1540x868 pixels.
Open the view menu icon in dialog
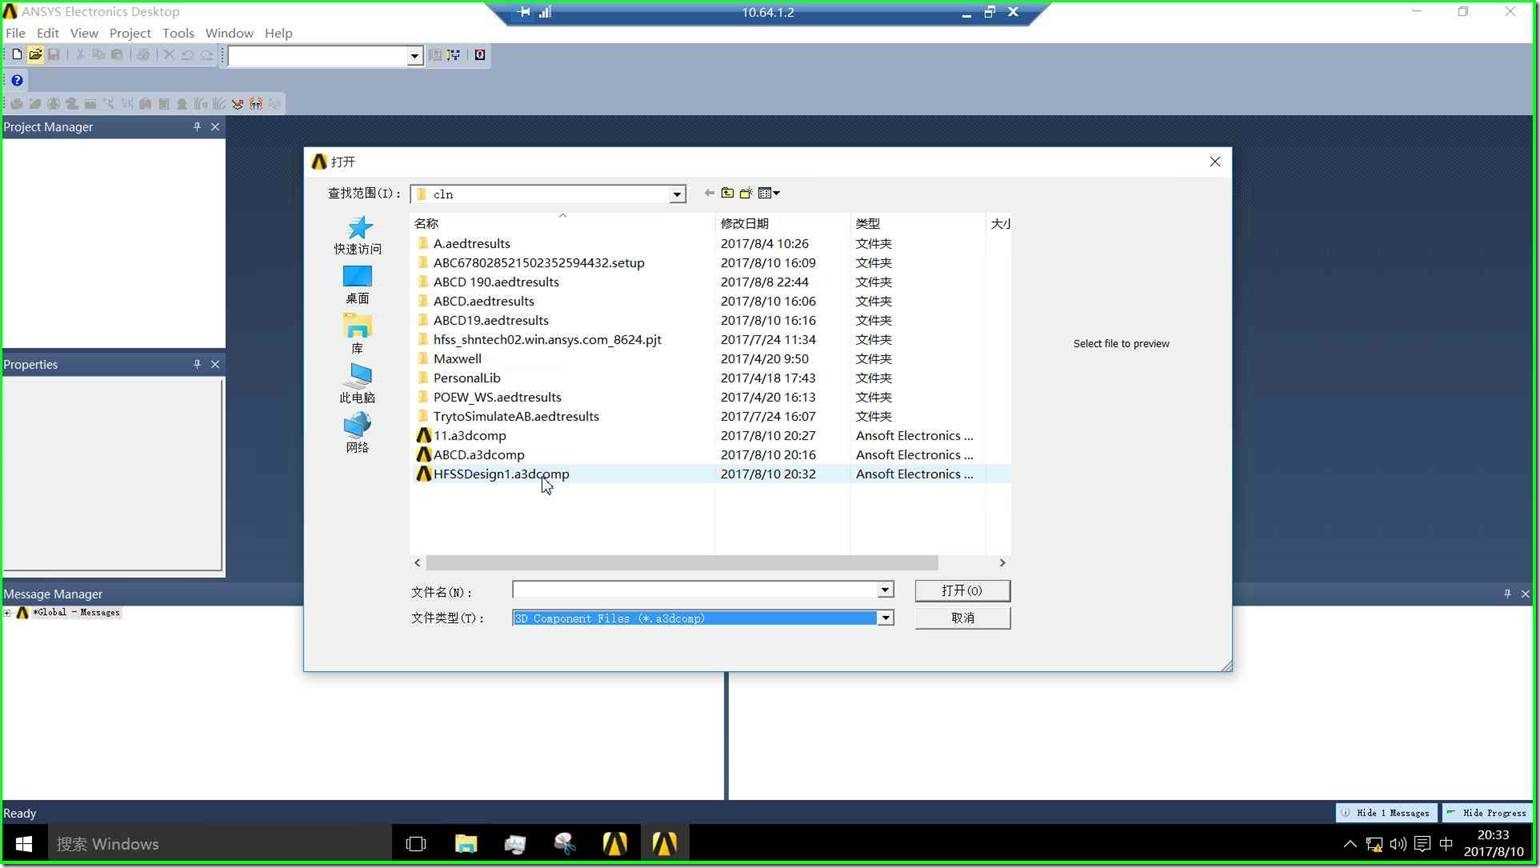coord(768,193)
